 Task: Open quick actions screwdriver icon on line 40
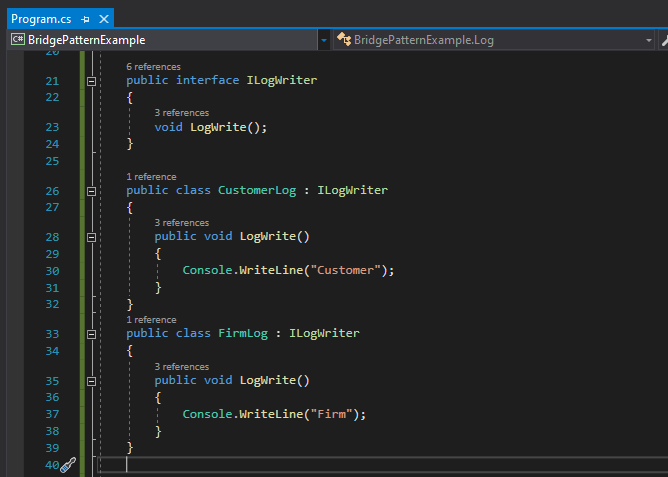(68, 465)
